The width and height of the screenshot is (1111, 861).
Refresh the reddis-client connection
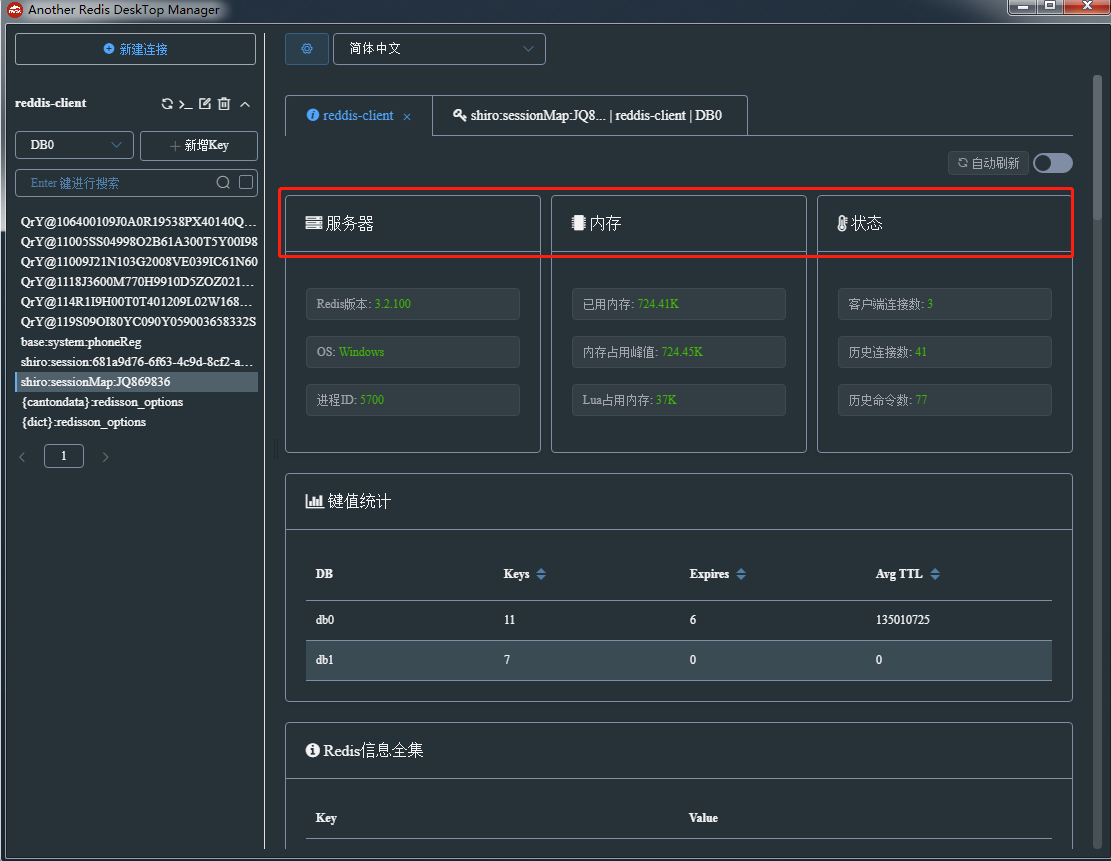tap(167, 103)
